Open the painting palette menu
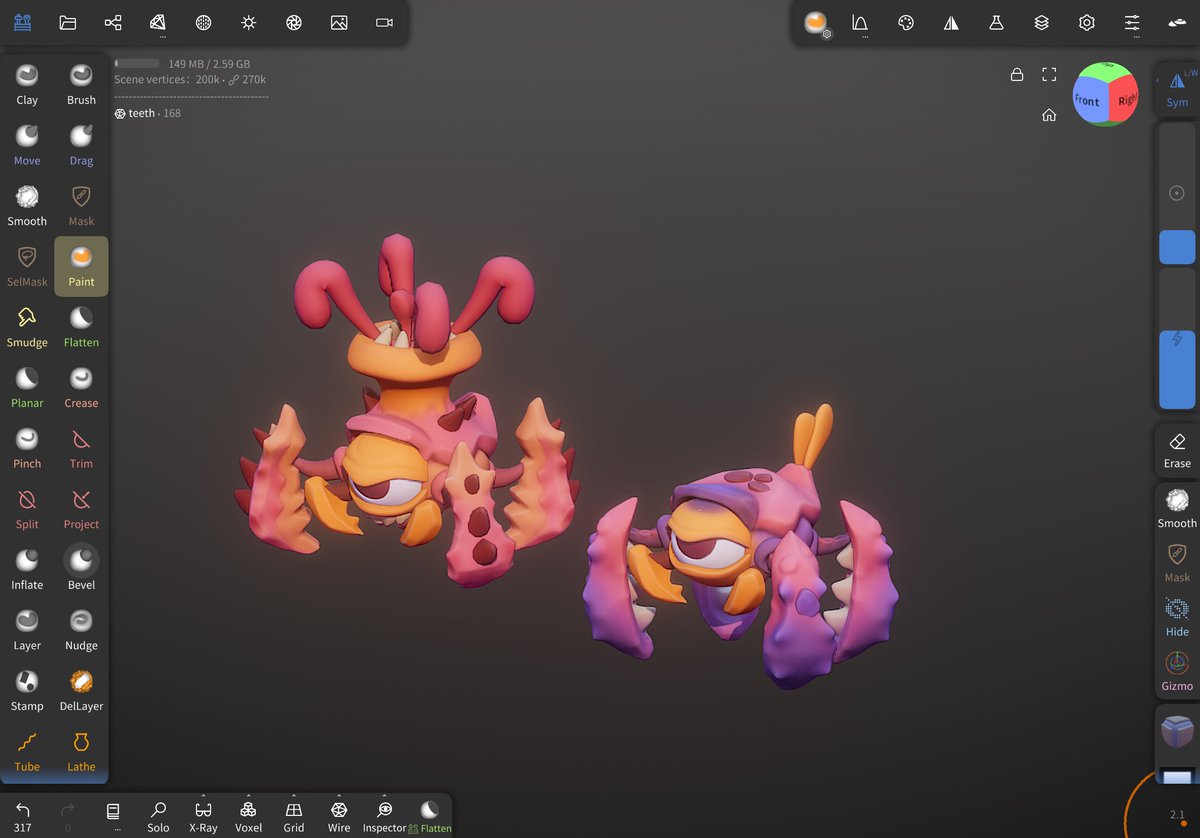This screenshot has width=1200, height=838. pyautogui.click(x=906, y=23)
